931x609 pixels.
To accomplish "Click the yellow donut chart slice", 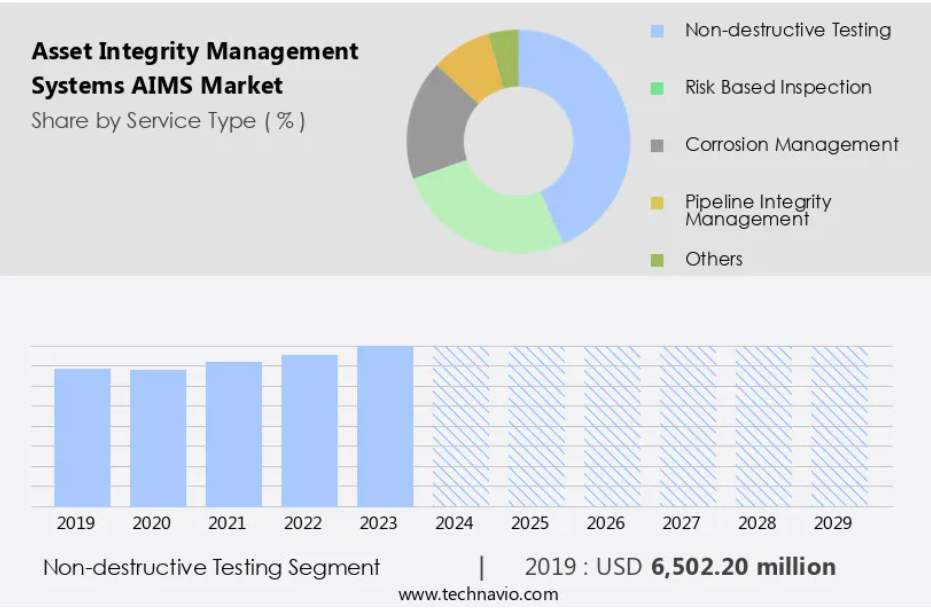I will (472, 68).
